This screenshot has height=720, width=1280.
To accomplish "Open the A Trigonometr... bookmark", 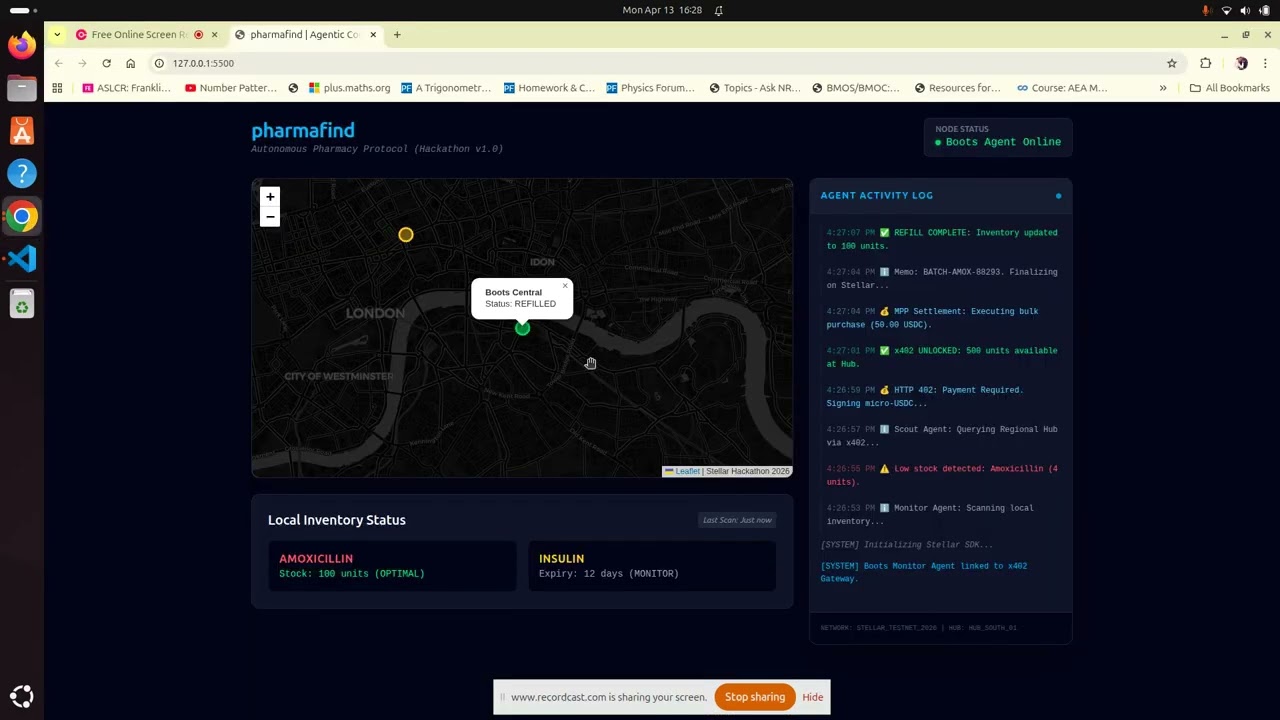I will point(446,88).
